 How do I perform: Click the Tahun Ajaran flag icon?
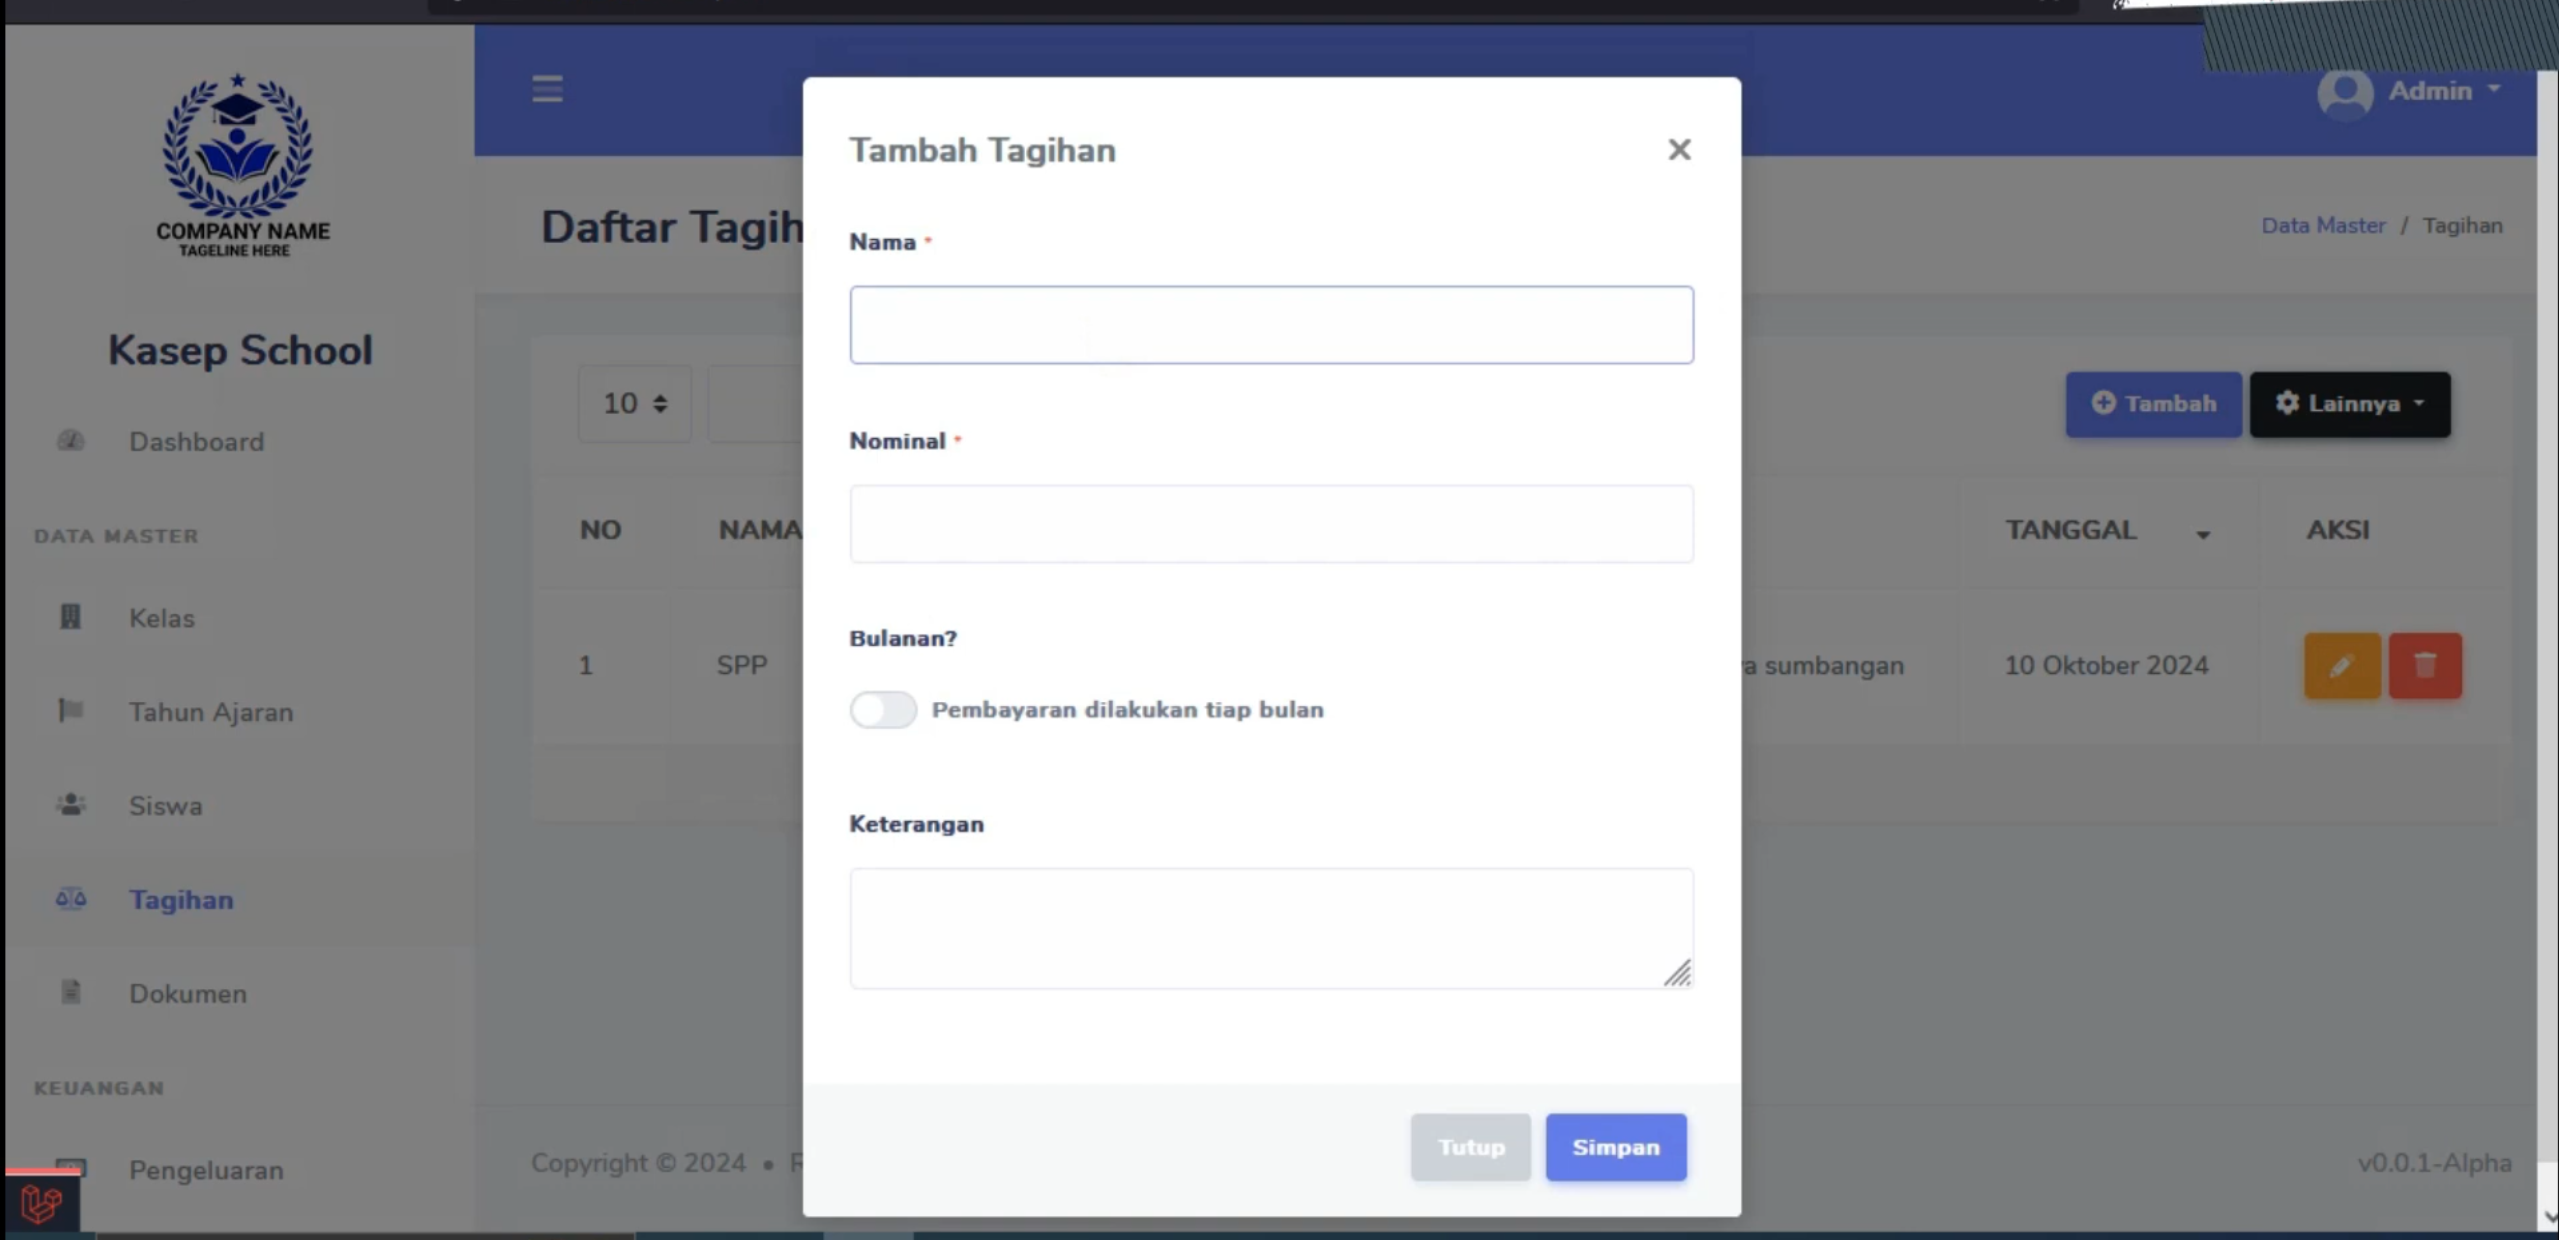pyautogui.click(x=70, y=710)
